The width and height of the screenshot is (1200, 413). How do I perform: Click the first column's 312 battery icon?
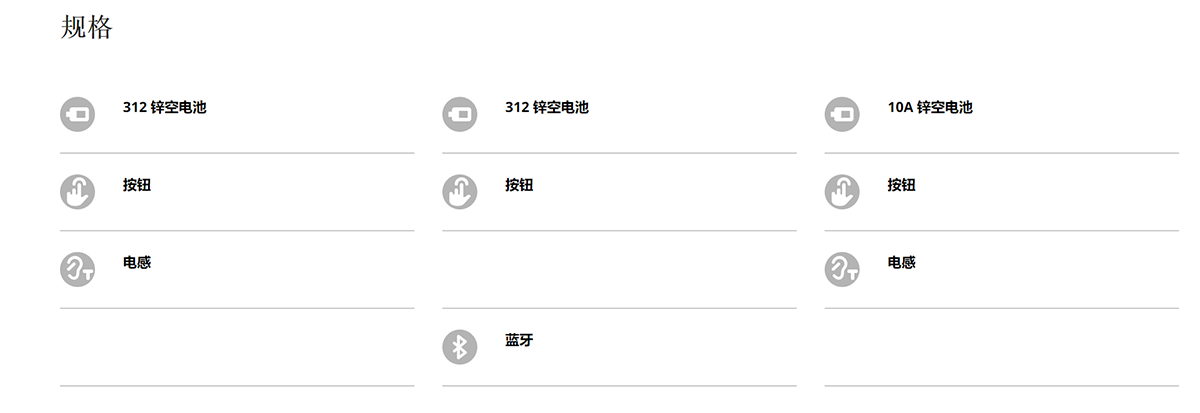click(77, 114)
